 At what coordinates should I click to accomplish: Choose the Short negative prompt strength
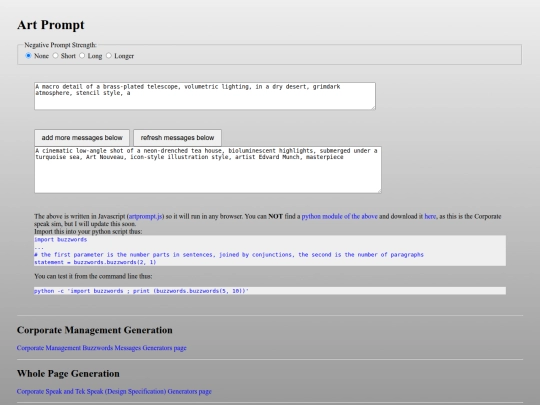coord(55,55)
